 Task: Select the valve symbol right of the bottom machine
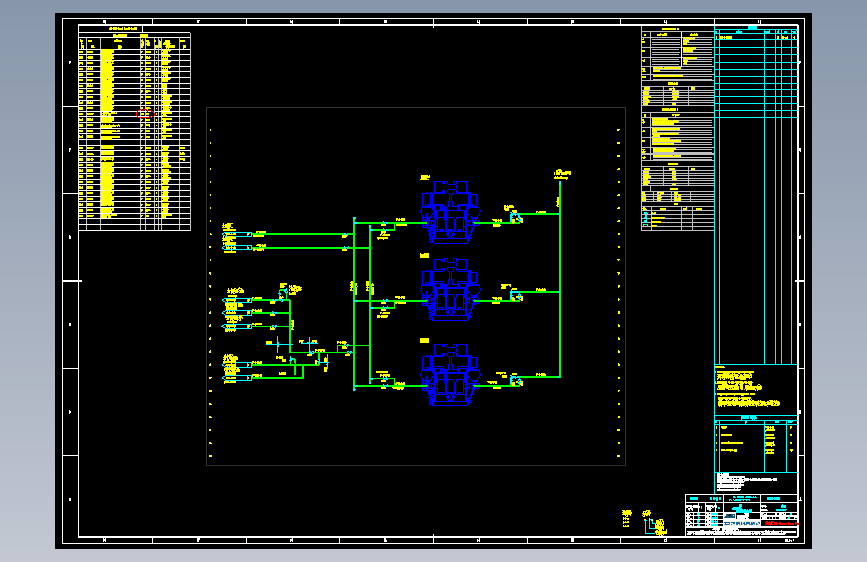516,380
